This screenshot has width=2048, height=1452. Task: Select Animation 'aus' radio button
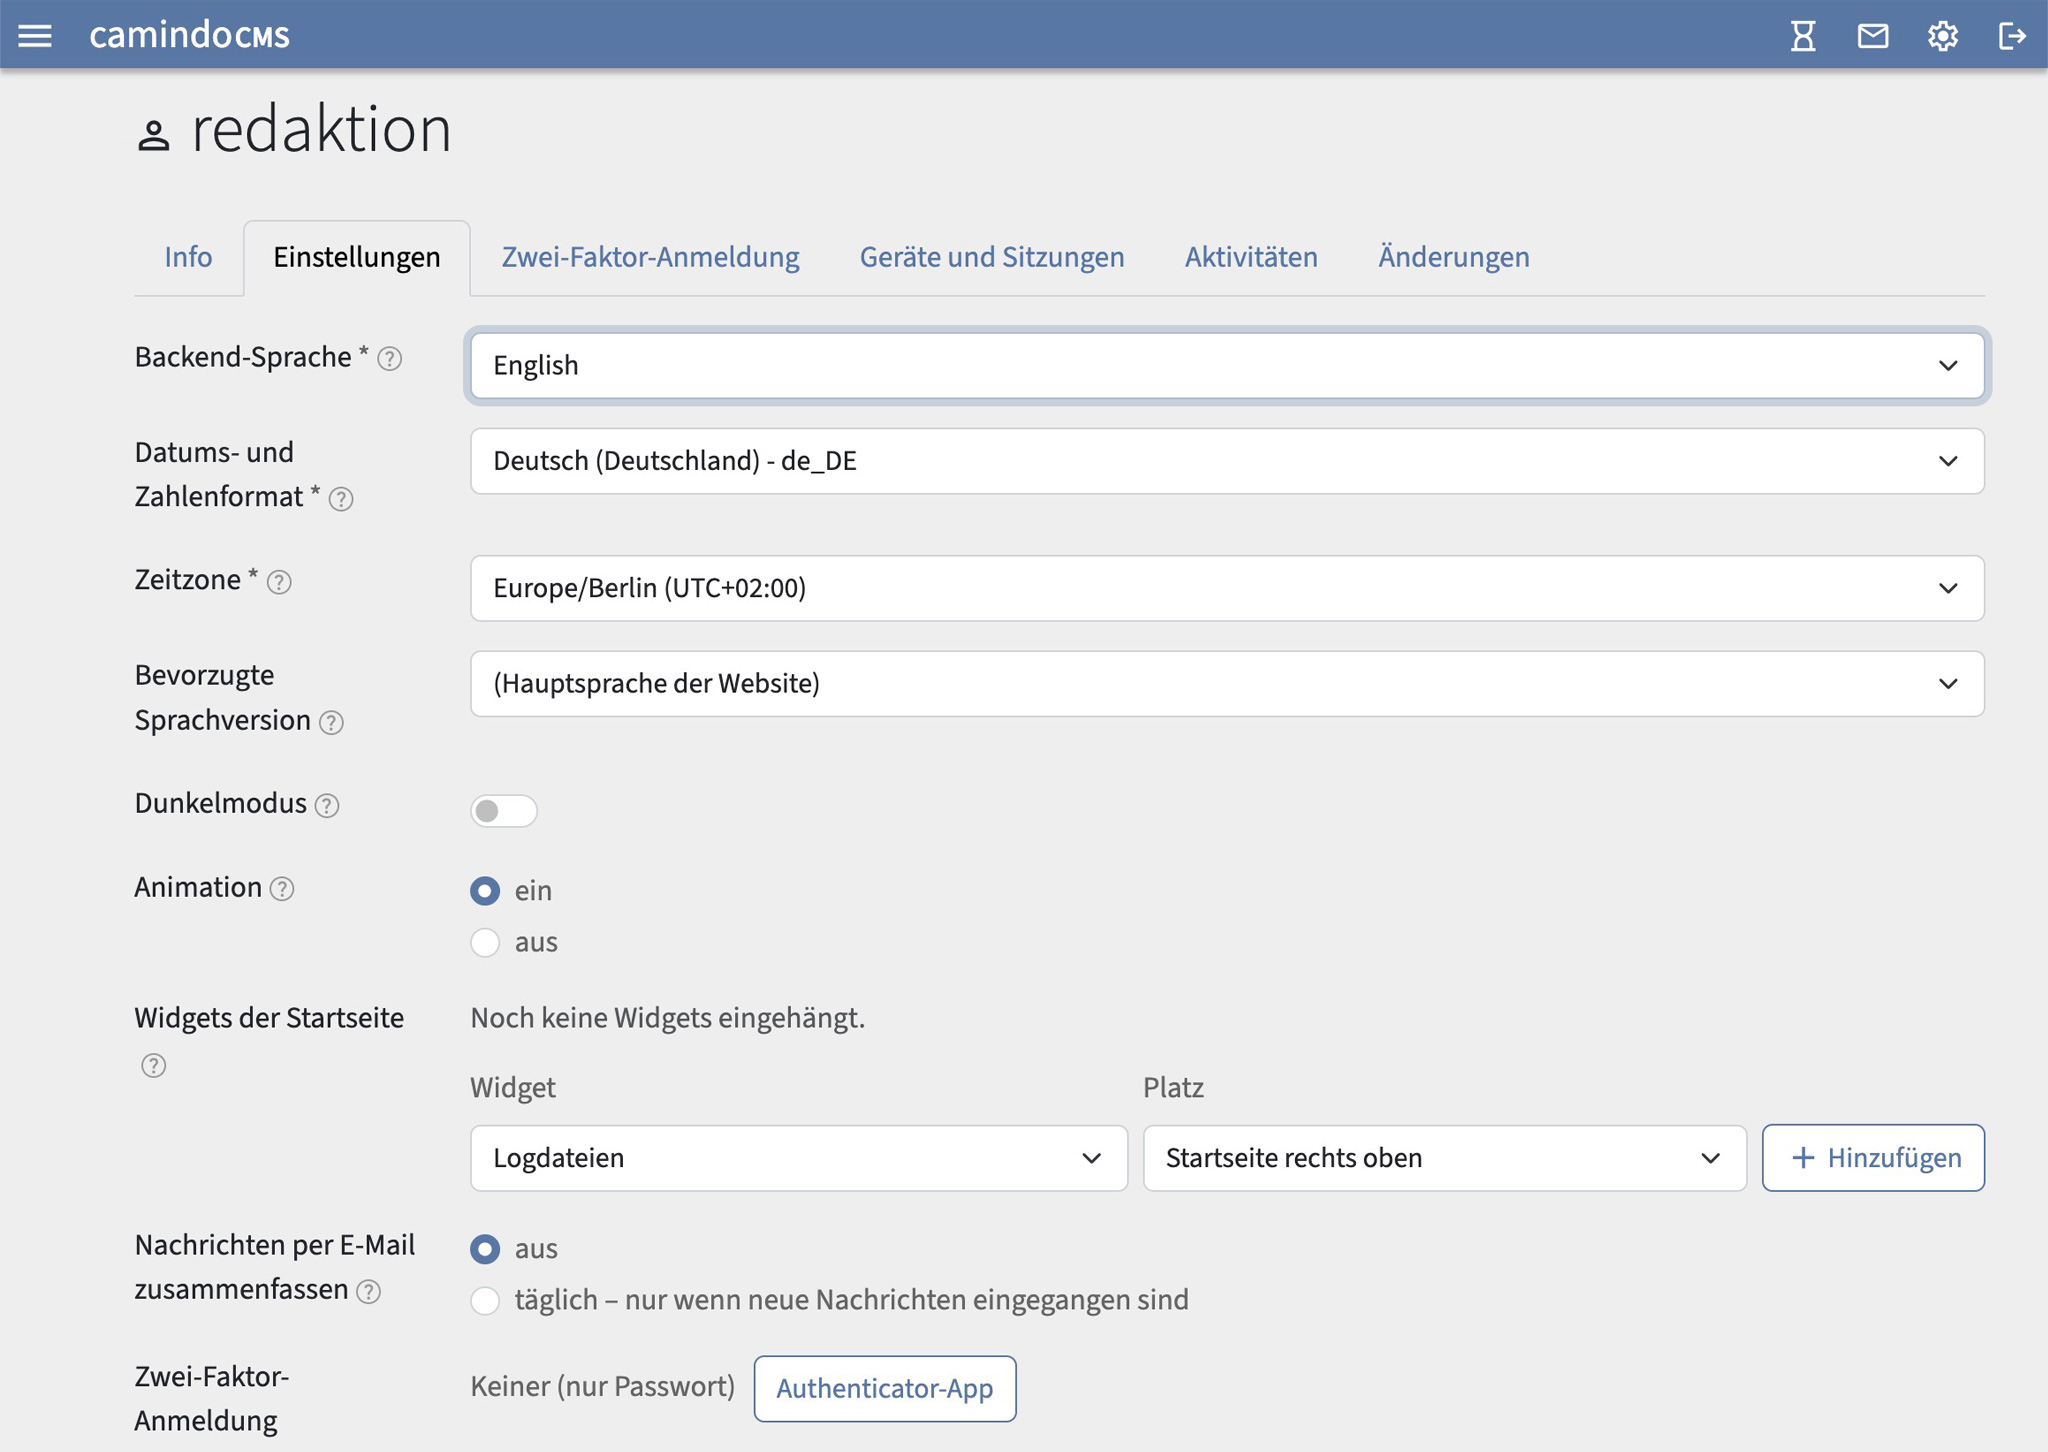coord(485,942)
